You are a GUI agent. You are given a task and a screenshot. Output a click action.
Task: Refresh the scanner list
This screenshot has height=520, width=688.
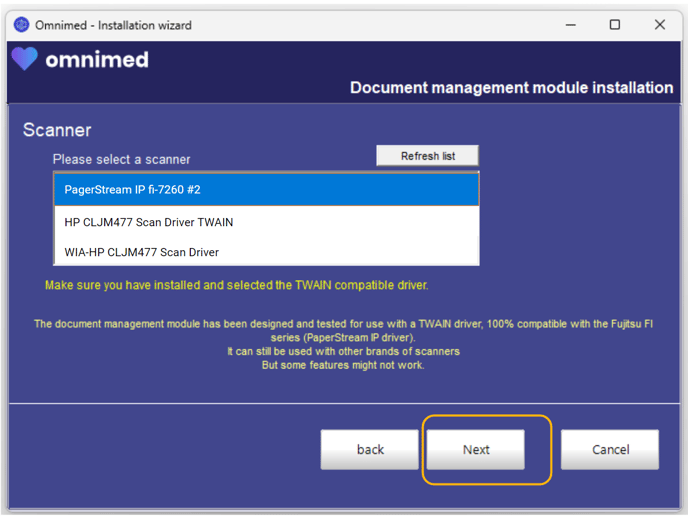point(427,156)
